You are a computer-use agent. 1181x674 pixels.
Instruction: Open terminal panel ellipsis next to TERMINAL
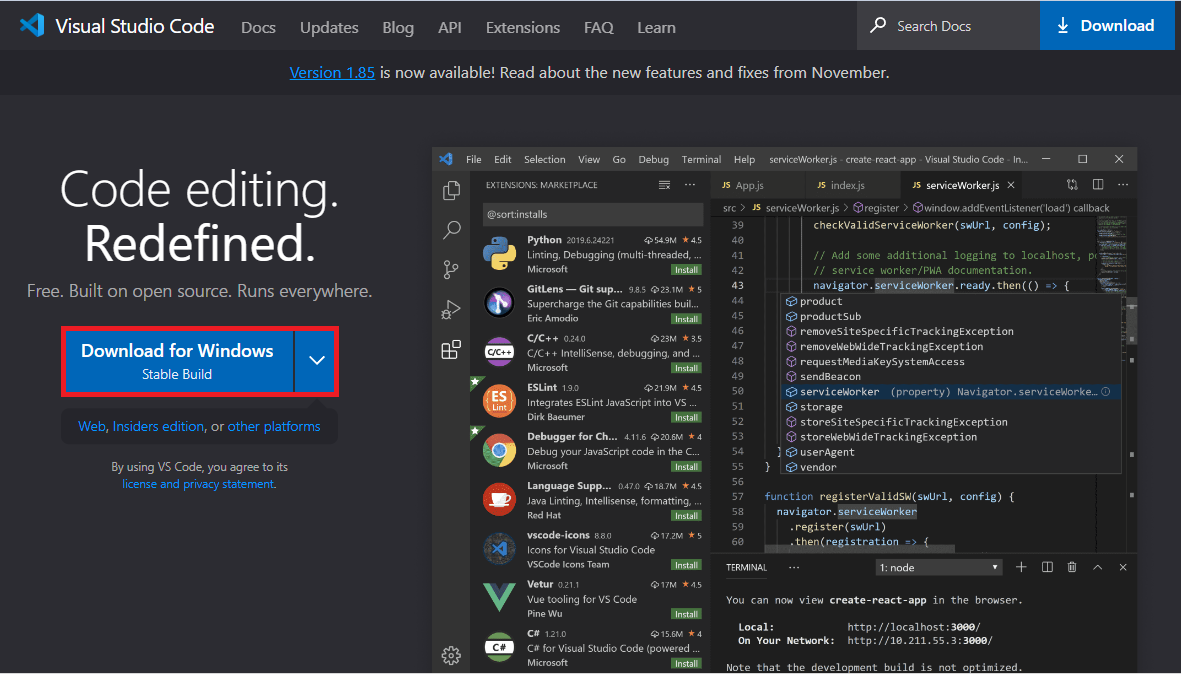(x=794, y=568)
